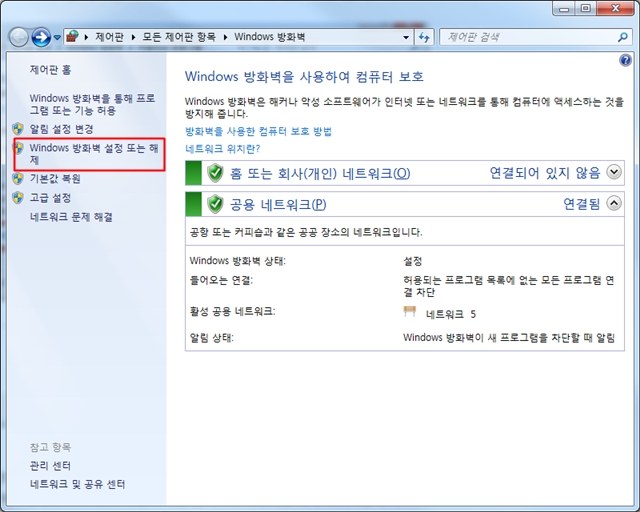This screenshot has width=640, height=512.
Task: Minimize the Windows 방화벽 window
Action: tap(564, 9)
